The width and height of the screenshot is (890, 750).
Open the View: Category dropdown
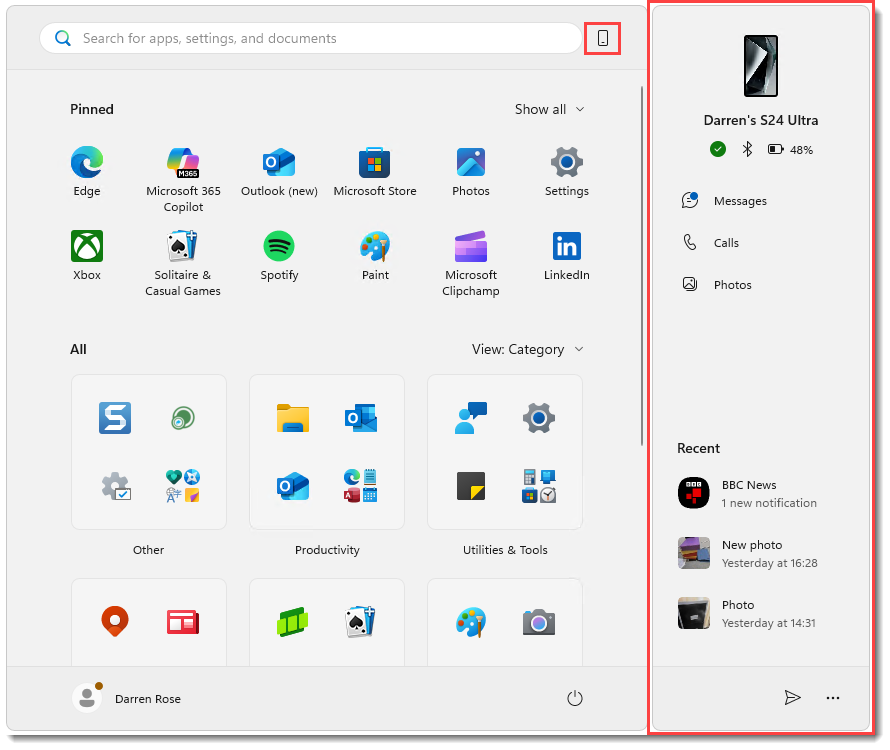(528, 349)
